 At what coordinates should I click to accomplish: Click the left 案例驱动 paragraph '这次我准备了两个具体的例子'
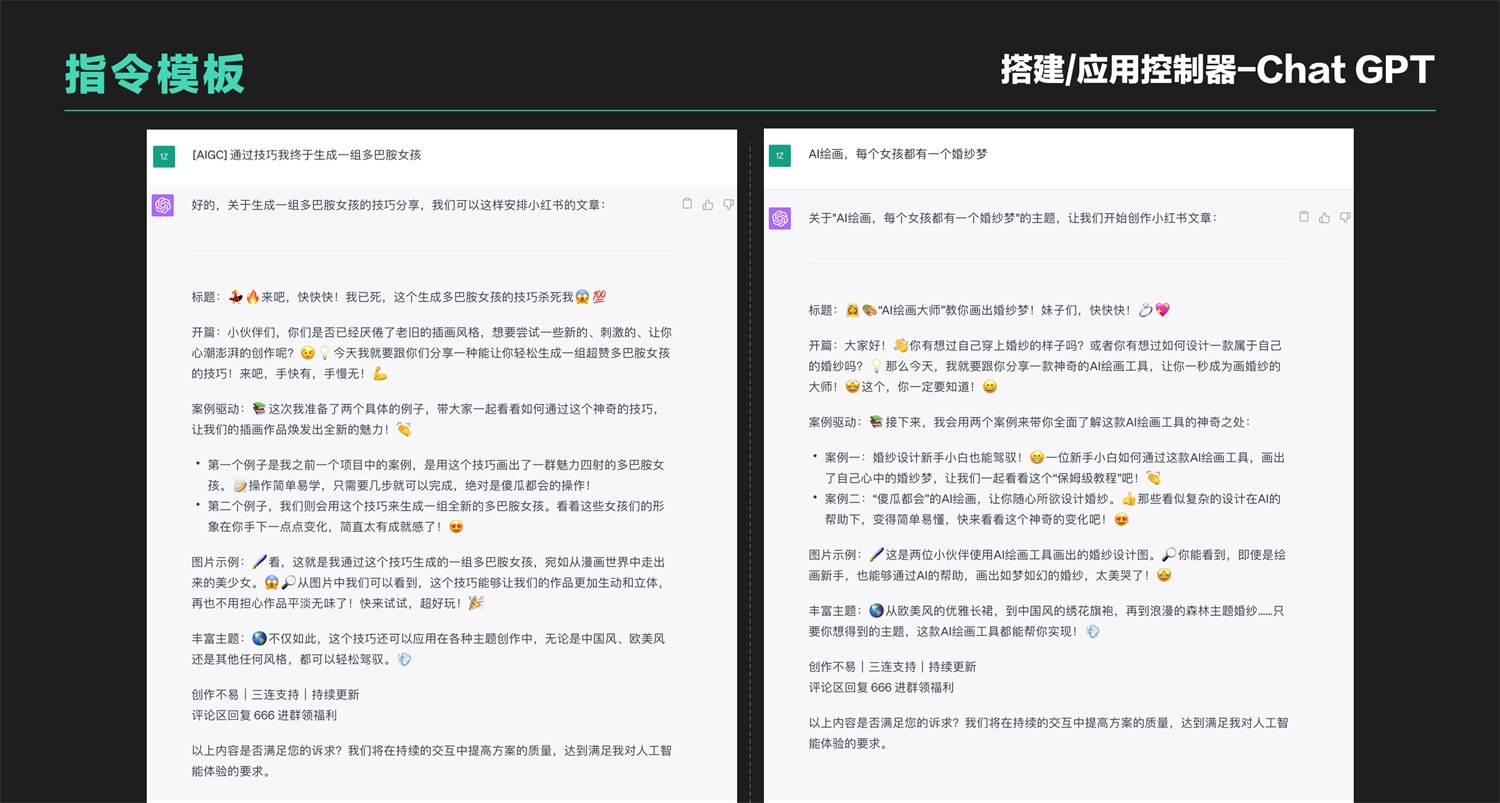(426, 418)
